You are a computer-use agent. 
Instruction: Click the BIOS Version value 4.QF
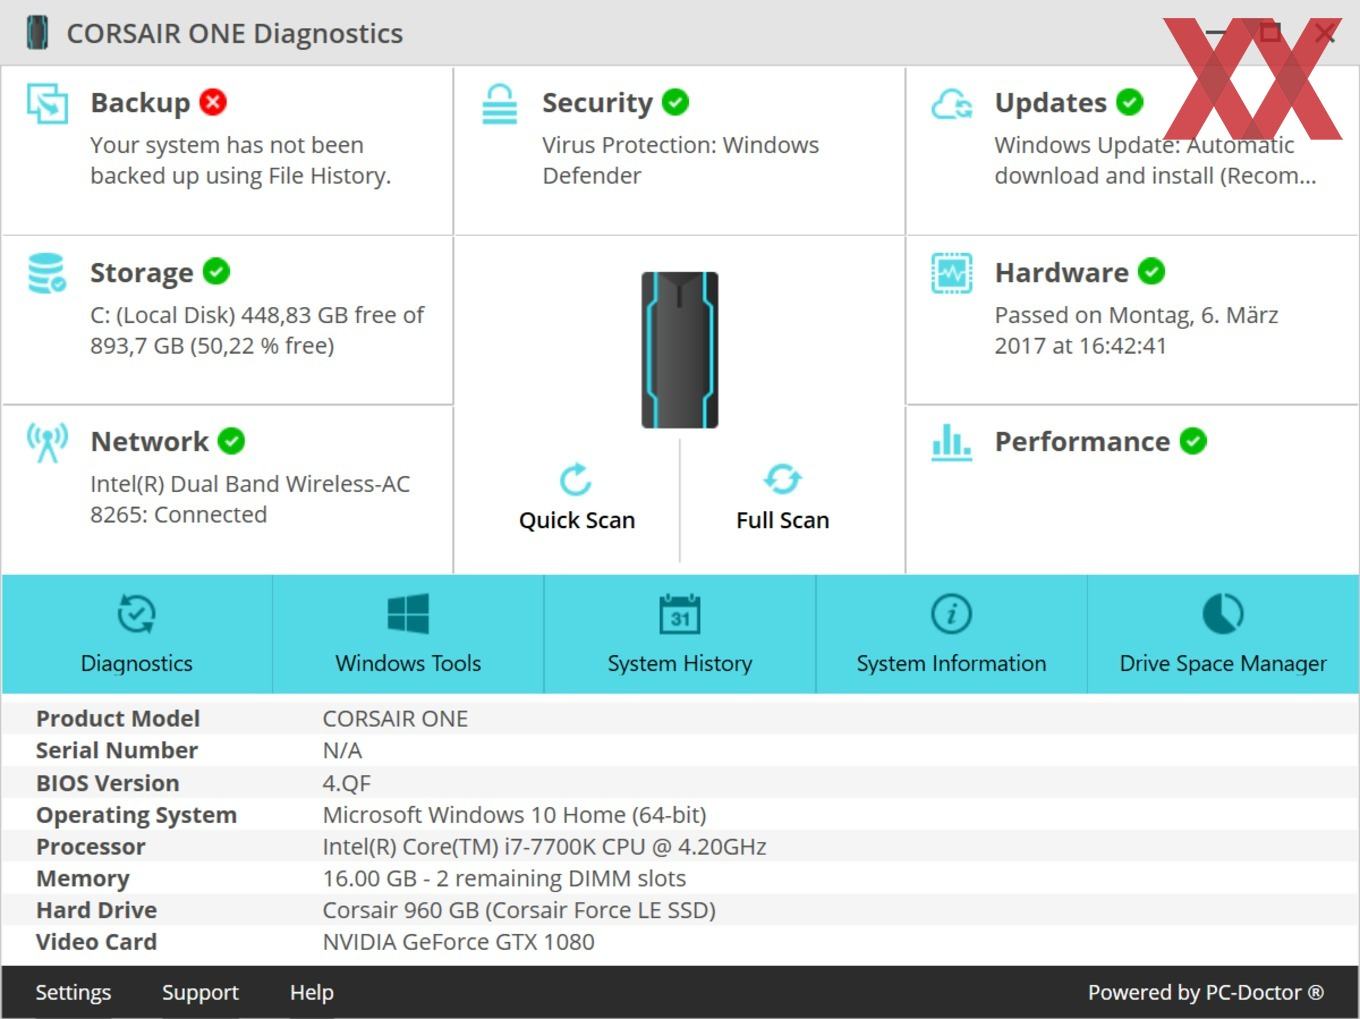click(346, 783)
